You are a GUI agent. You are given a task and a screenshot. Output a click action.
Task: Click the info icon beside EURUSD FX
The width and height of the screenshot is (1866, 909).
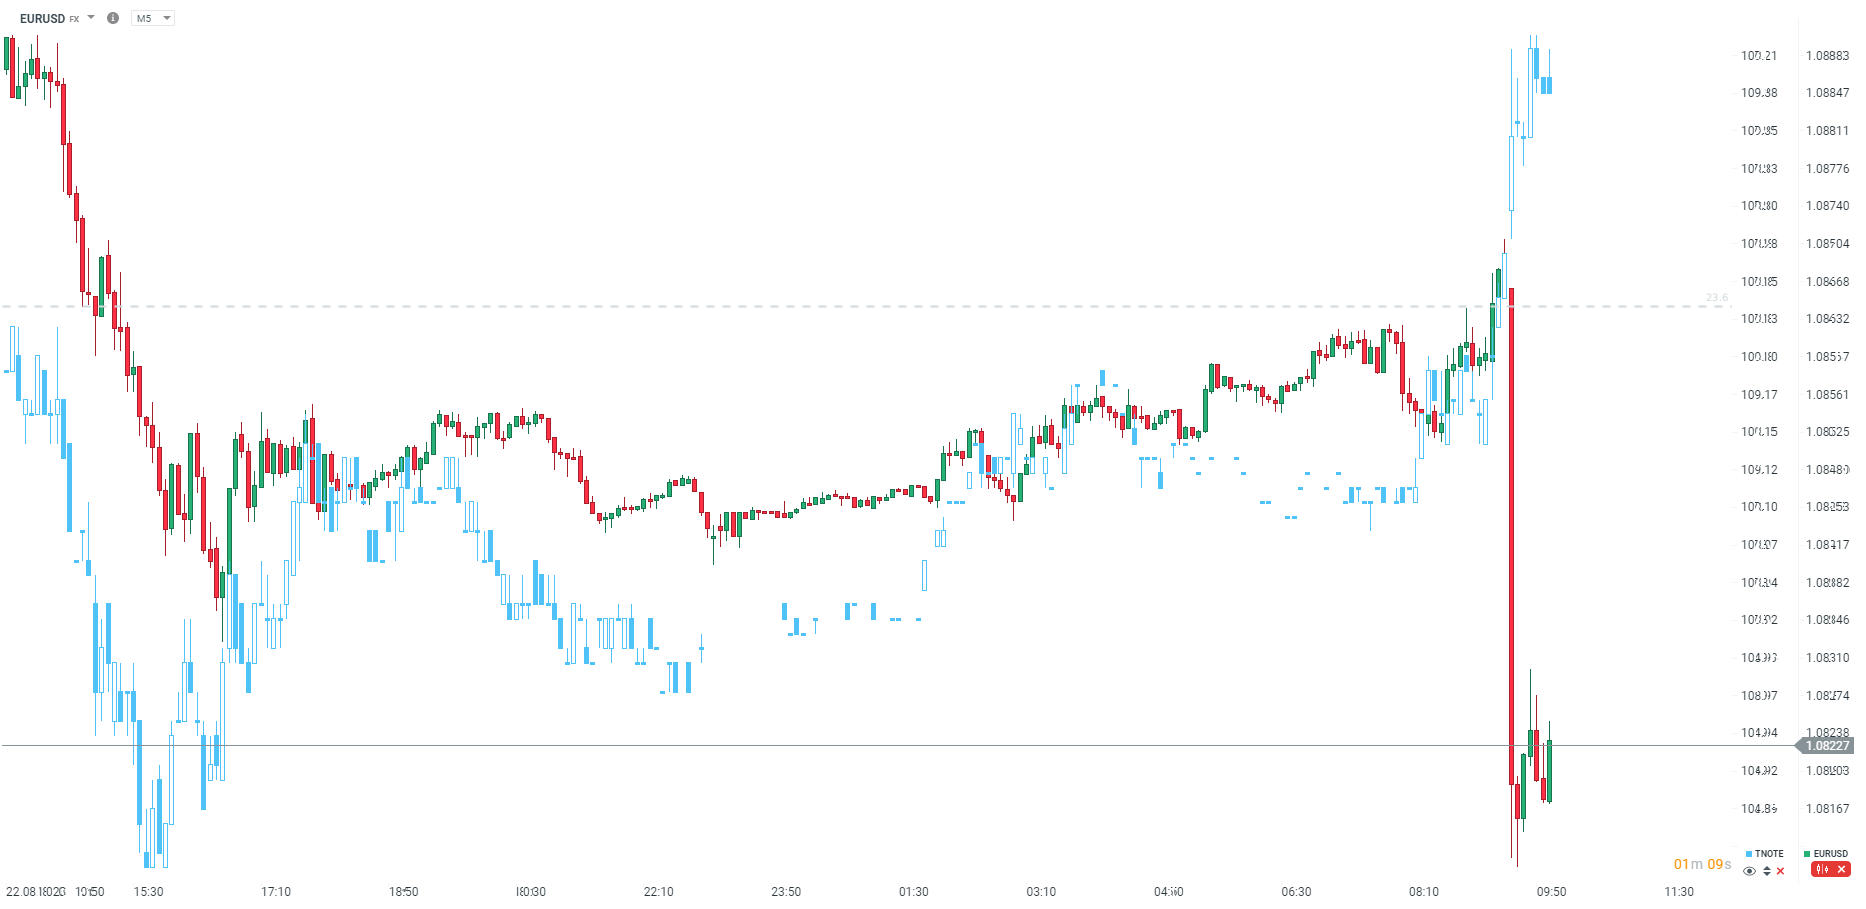click(113, 18)
